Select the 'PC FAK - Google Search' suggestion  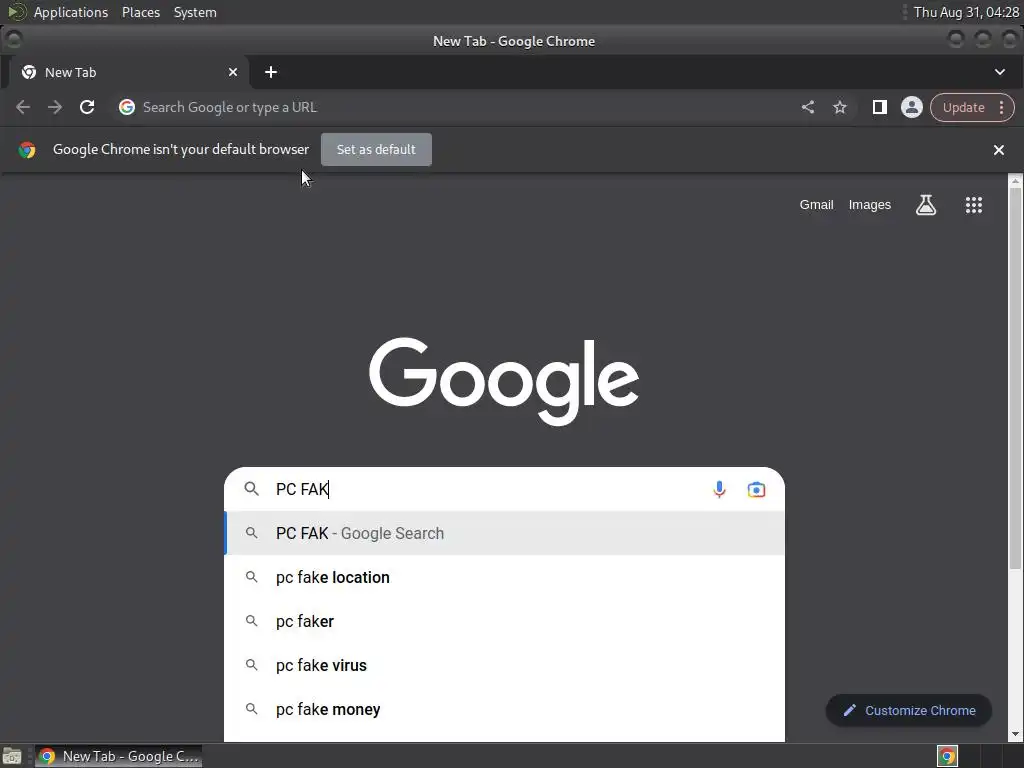(x=504, y=534)
